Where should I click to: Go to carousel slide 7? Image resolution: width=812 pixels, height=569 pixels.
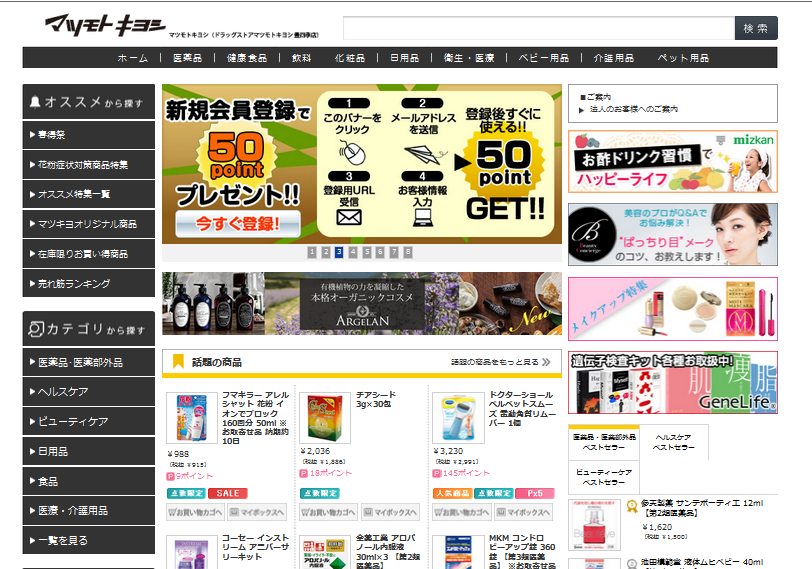(x=394, y=252)
